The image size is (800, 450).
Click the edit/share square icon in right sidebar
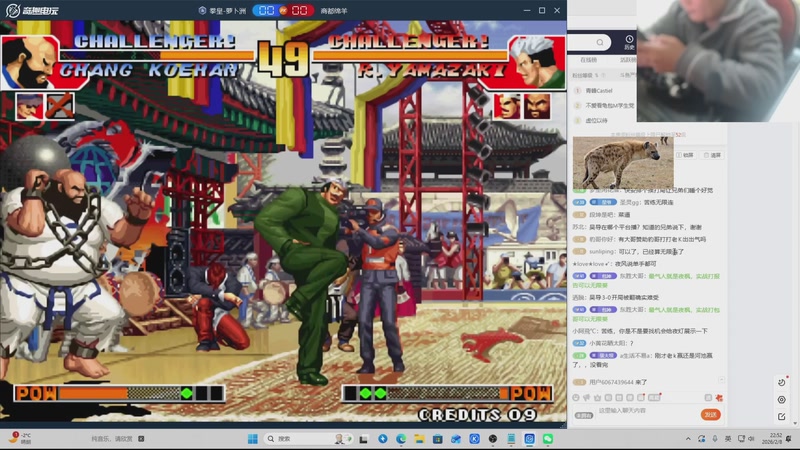pos(782,416)
